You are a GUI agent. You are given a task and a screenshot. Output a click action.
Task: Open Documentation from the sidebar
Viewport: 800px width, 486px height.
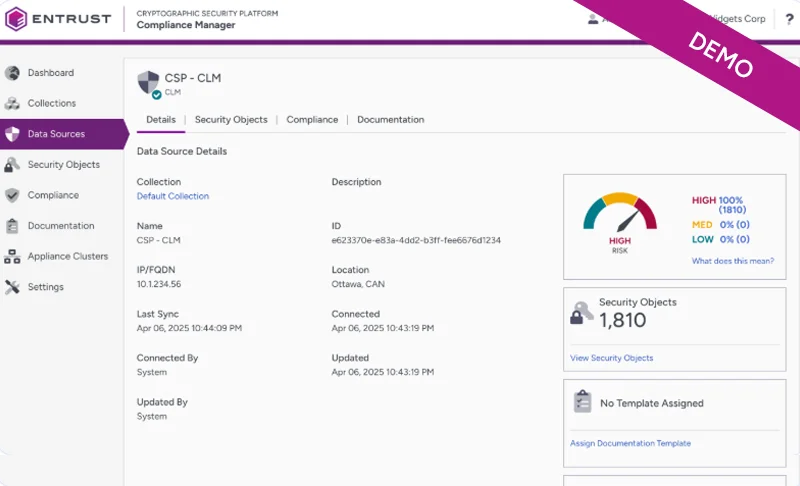click(61, 226)
